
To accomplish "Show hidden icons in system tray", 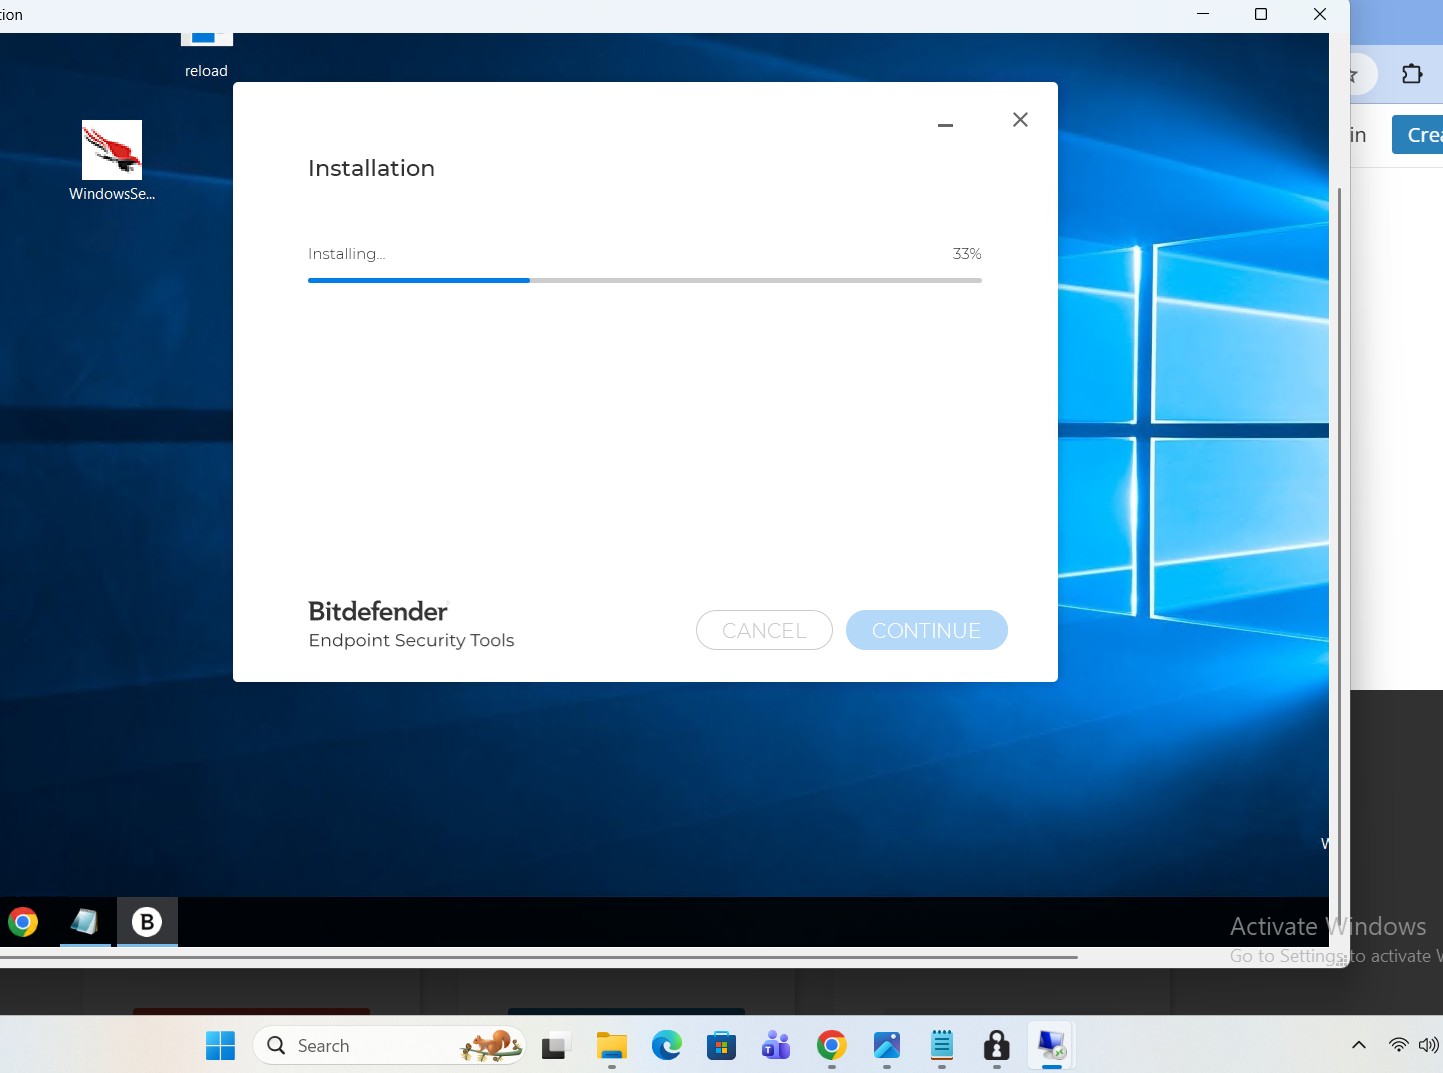I will click(x=1358, y=1046).
